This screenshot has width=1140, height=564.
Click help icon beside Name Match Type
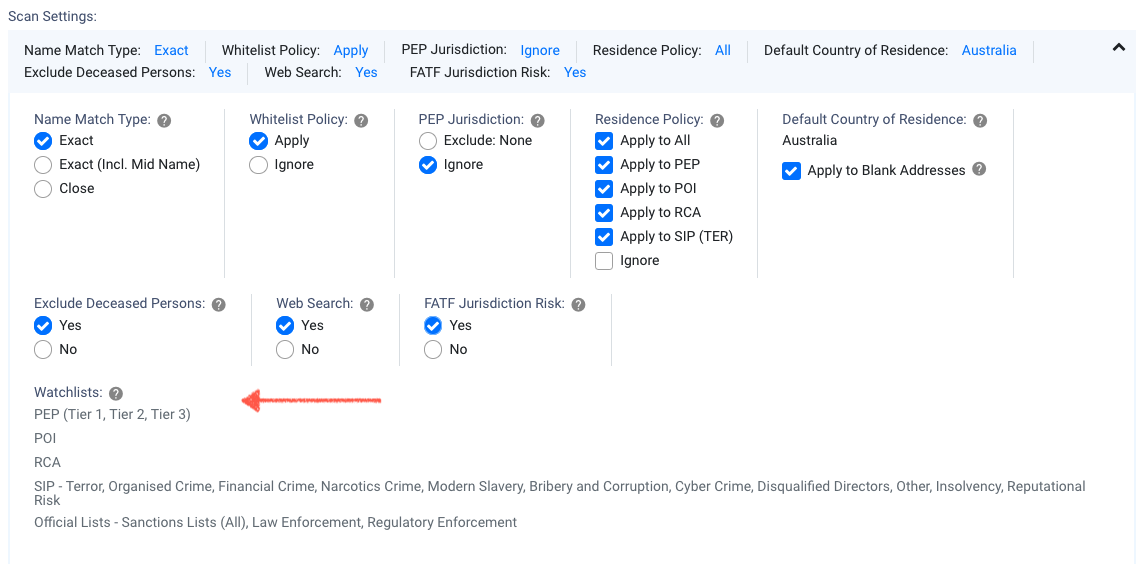(164, 120)
